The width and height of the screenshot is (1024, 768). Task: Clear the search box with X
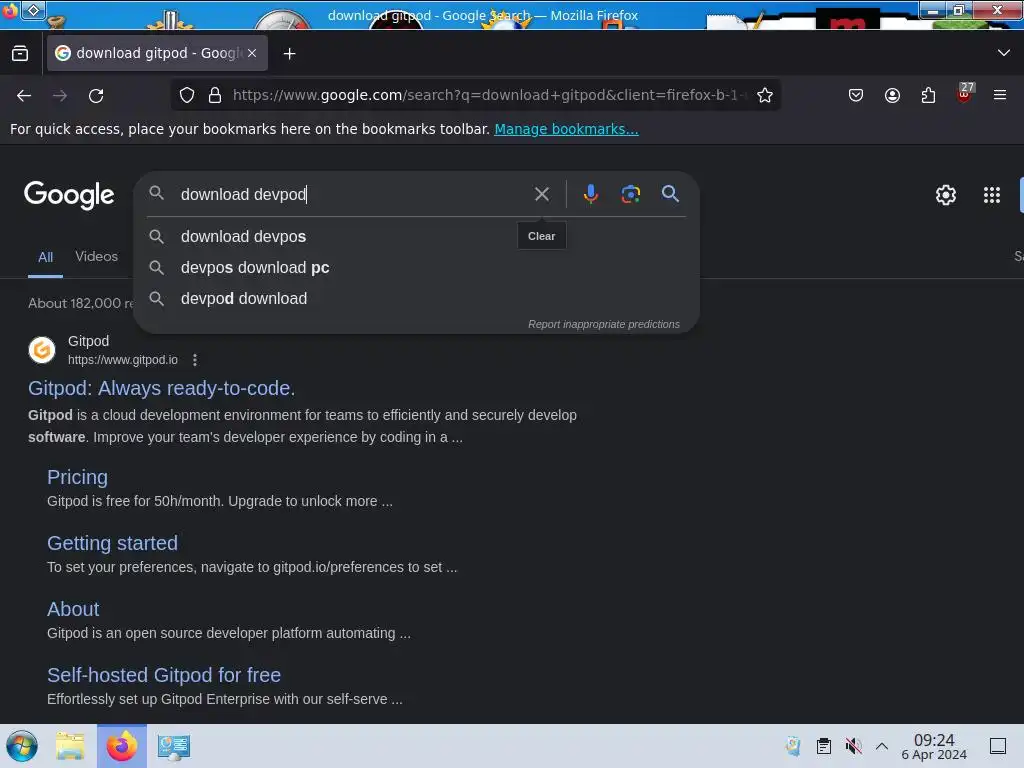(541, 194)
